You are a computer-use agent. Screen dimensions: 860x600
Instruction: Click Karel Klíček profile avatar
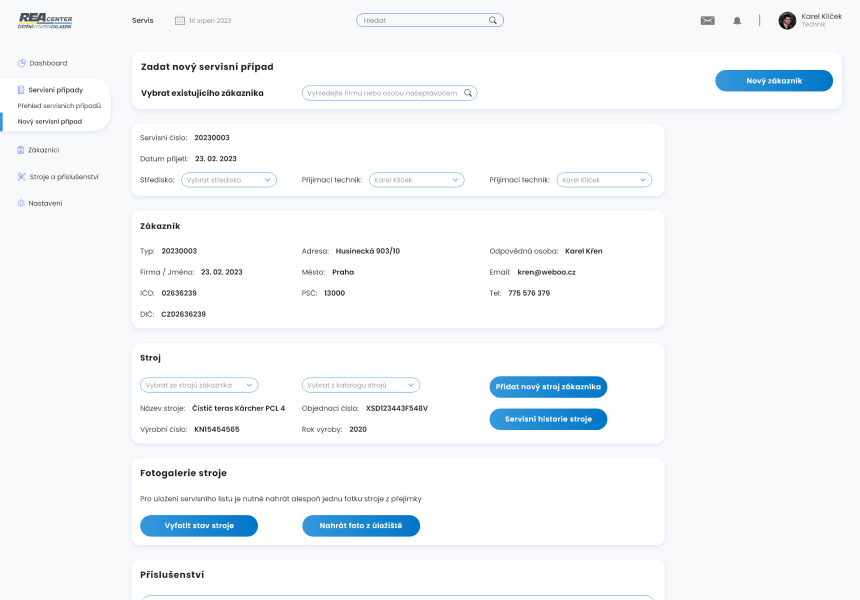(787, 20)
